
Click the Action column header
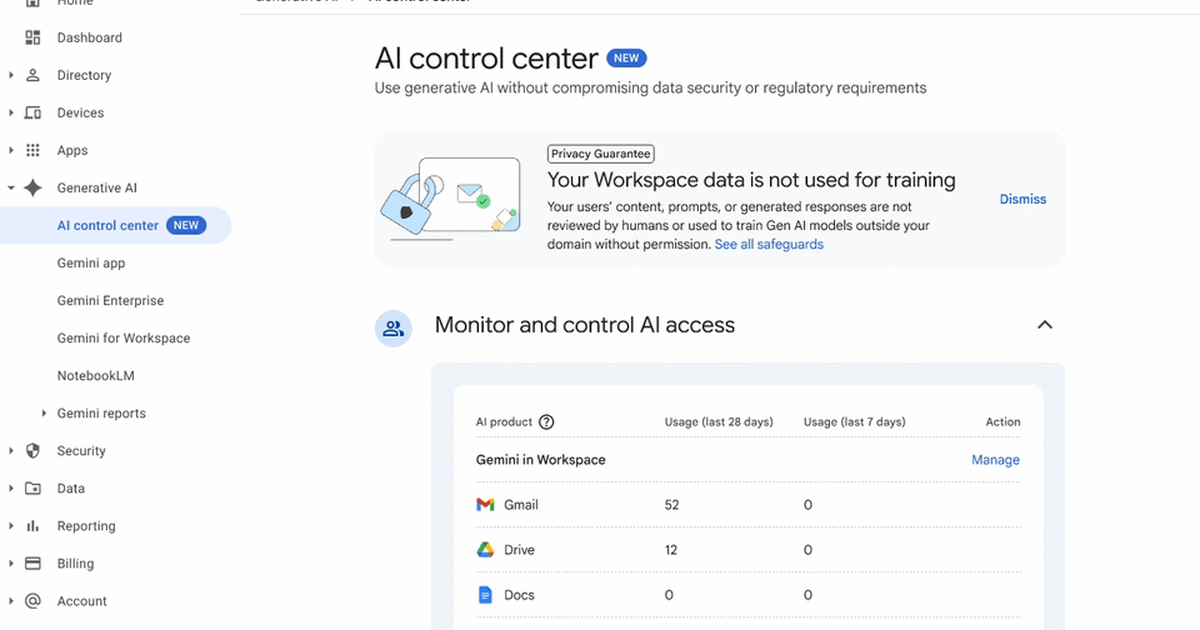[x=1003, y=422]
